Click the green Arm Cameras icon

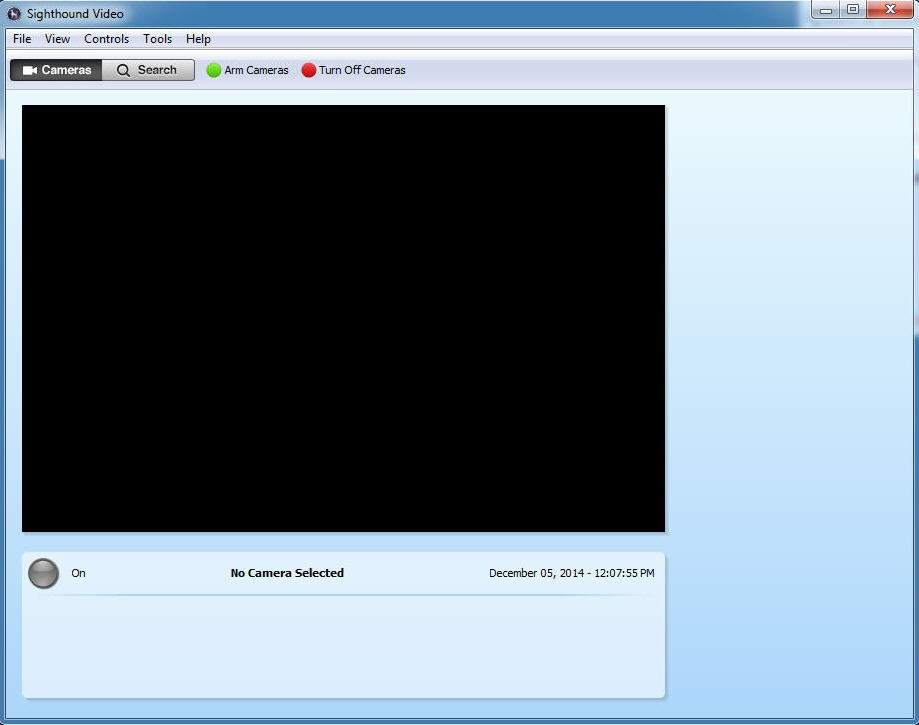[212, 70]
